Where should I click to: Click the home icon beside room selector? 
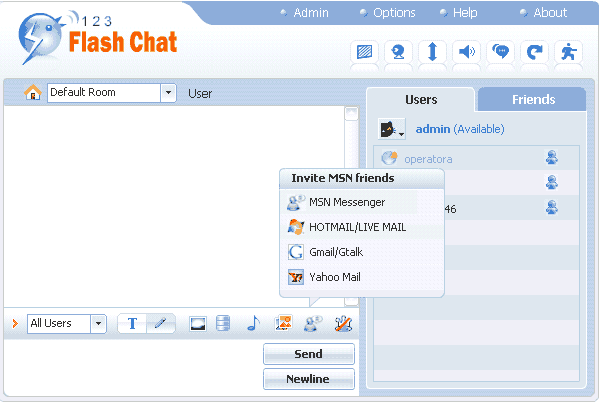(33, 93)
